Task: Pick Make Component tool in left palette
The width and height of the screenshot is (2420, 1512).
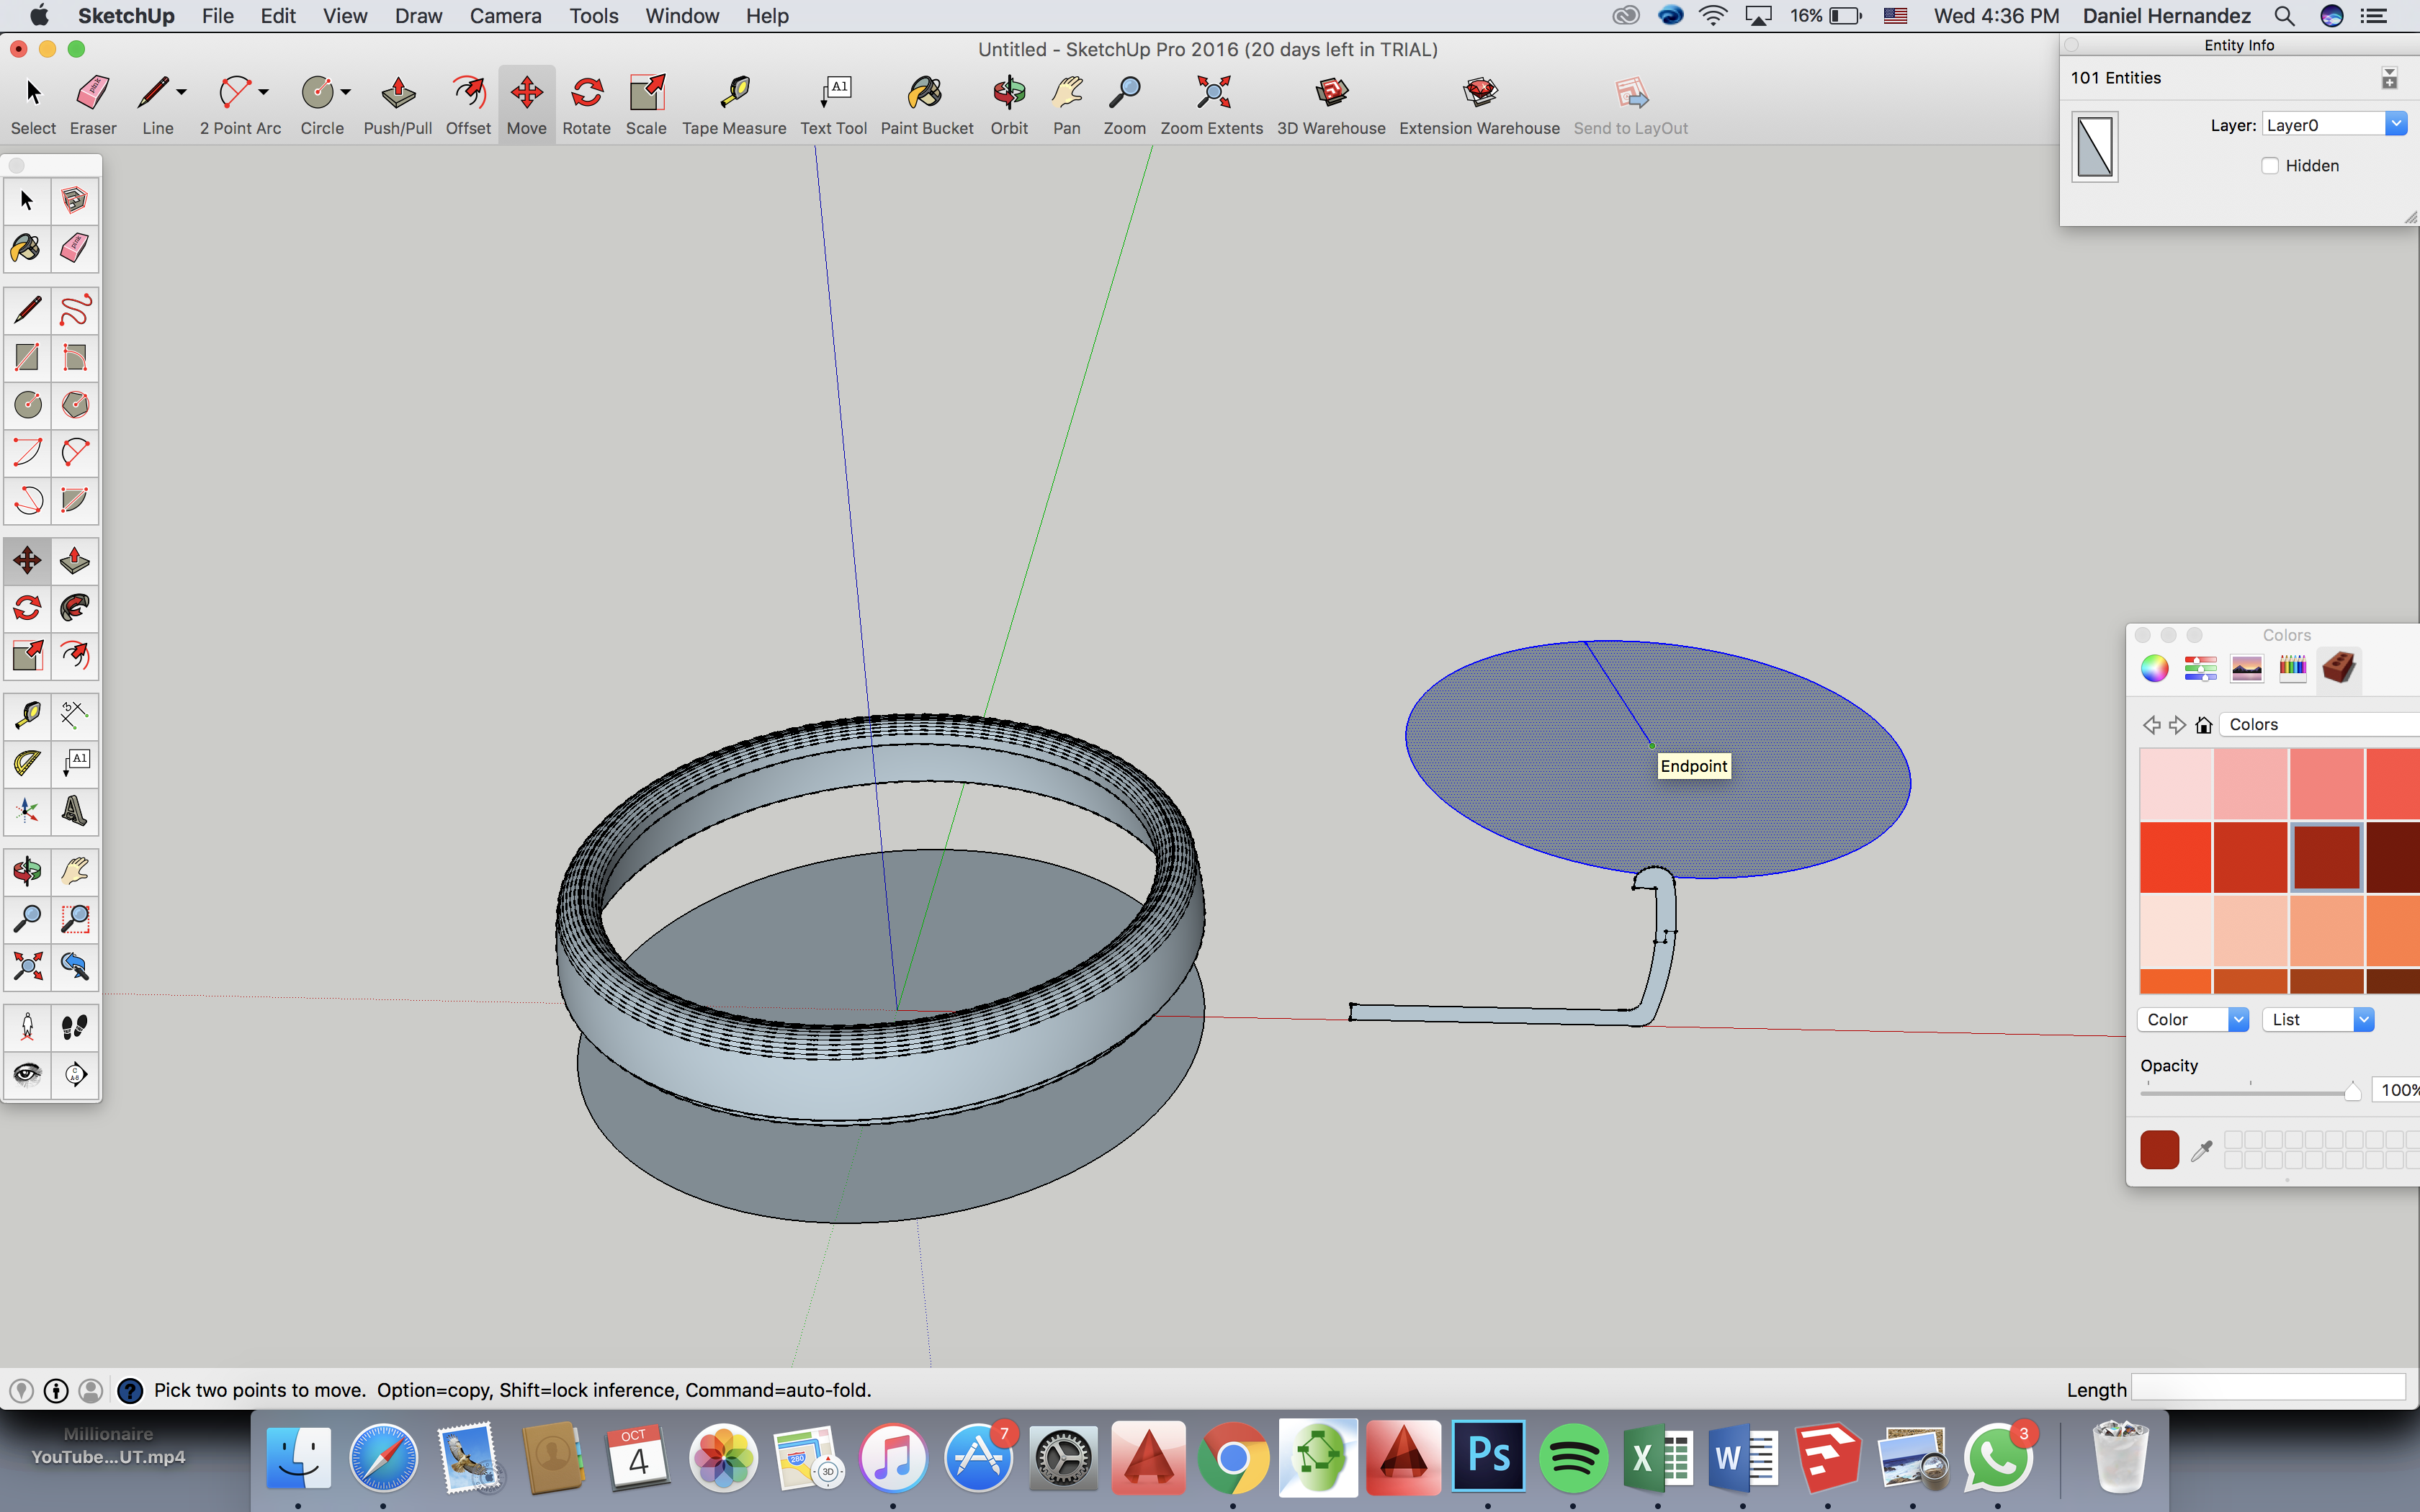Action: [75, 201]
